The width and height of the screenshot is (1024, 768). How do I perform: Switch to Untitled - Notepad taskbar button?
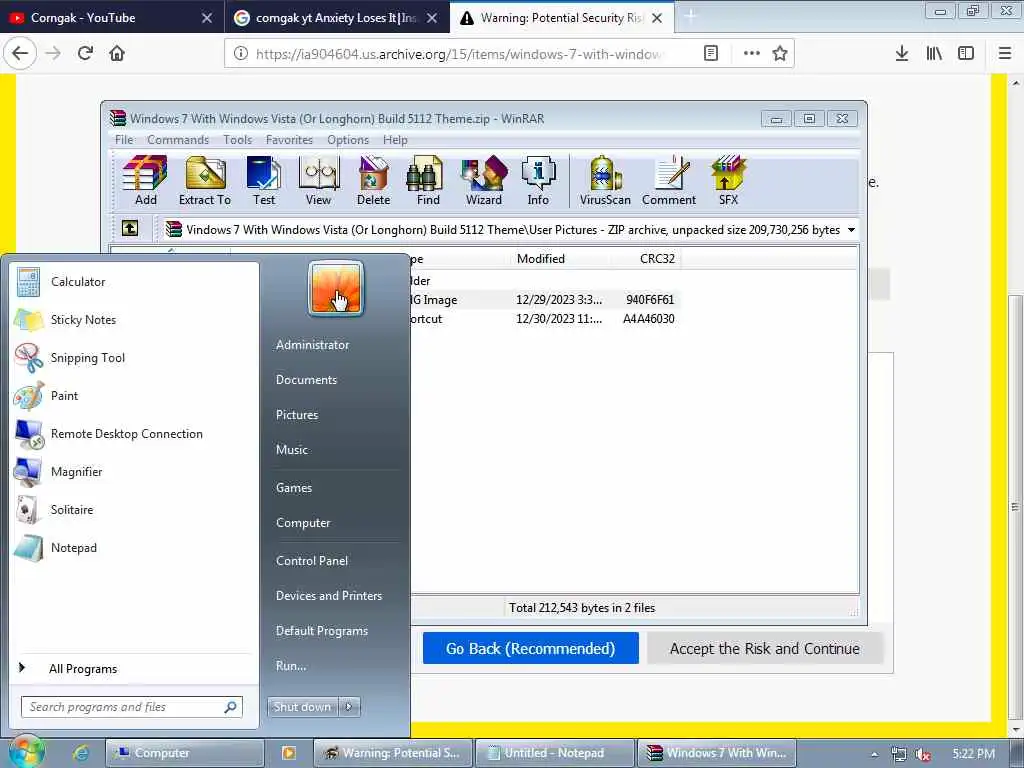tap(554, 753)
